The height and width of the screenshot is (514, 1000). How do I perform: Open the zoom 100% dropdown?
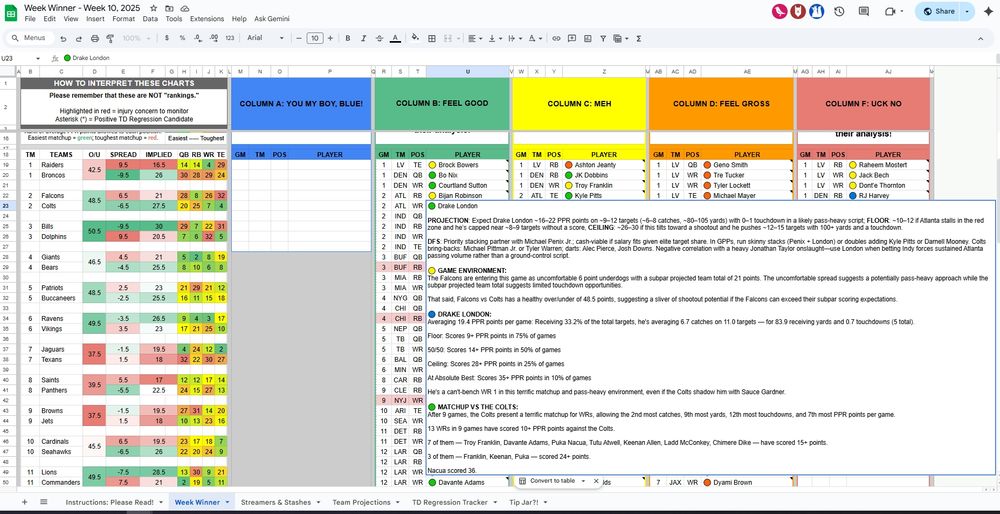[x=136, y=38]
